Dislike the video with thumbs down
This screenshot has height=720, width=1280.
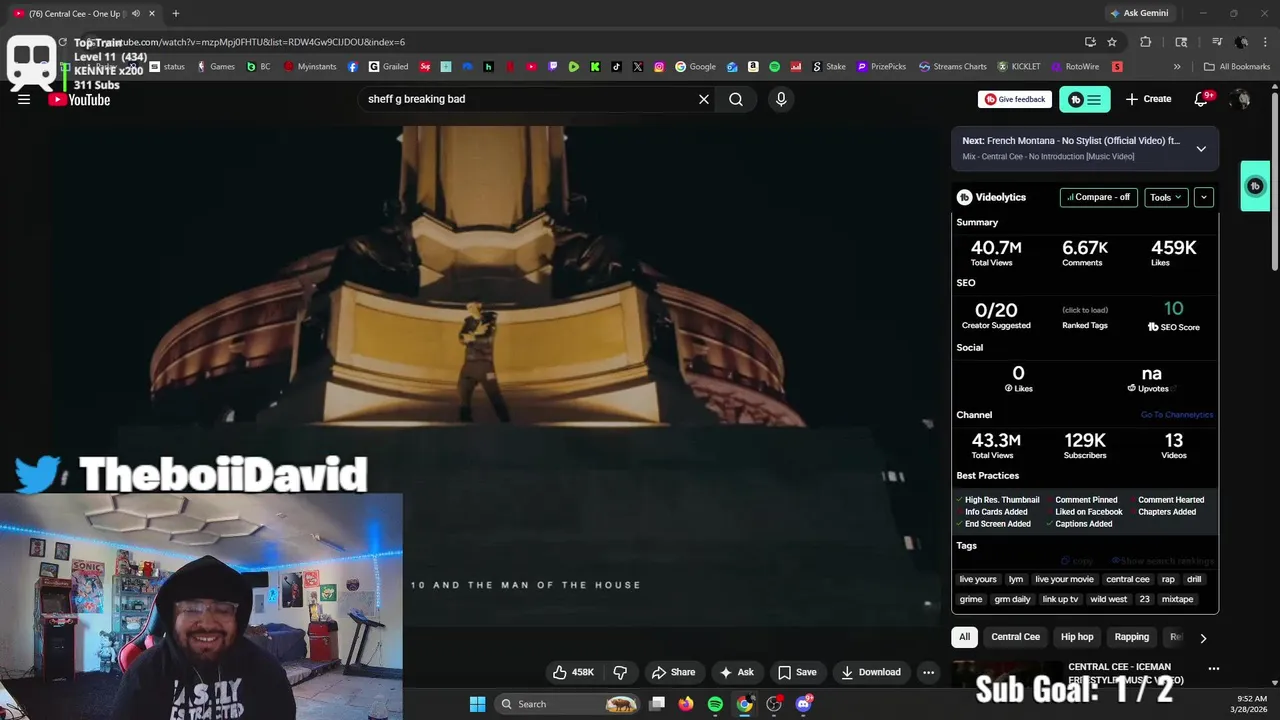tap(620, 672)
